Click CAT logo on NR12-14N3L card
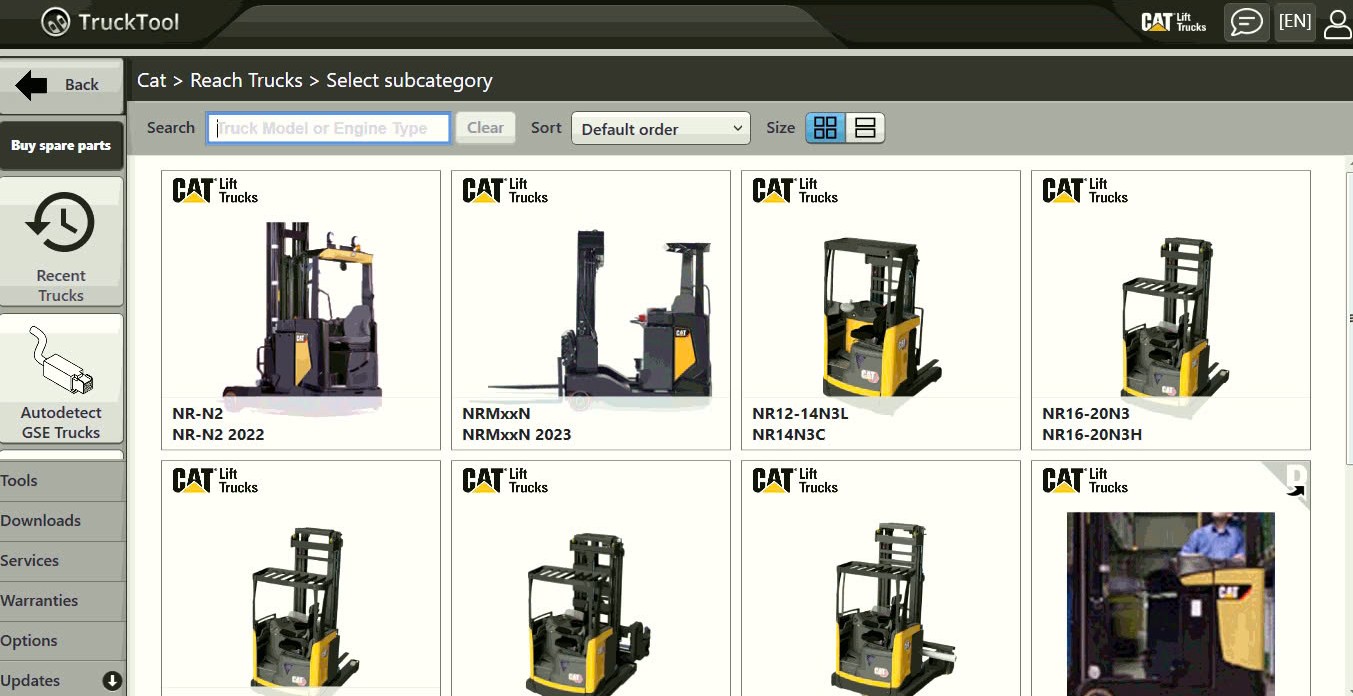Screen dimensions: 1353x696 (x=795, y=190)
